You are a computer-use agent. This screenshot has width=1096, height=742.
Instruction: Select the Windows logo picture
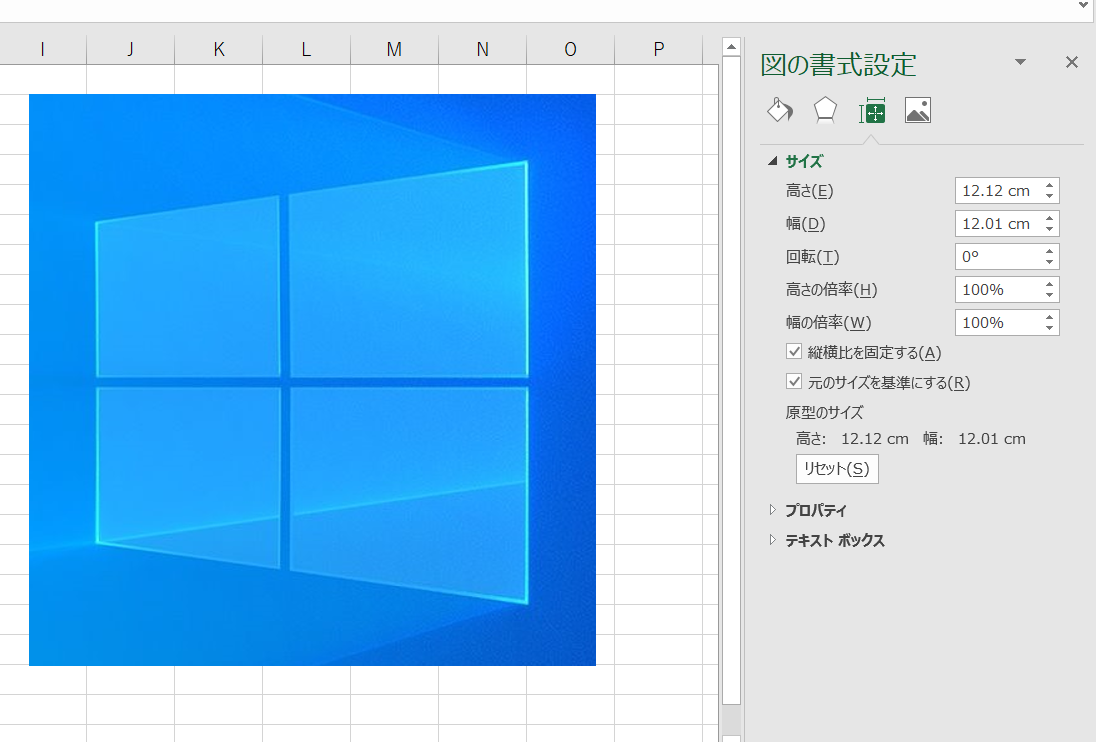(312, 379)
